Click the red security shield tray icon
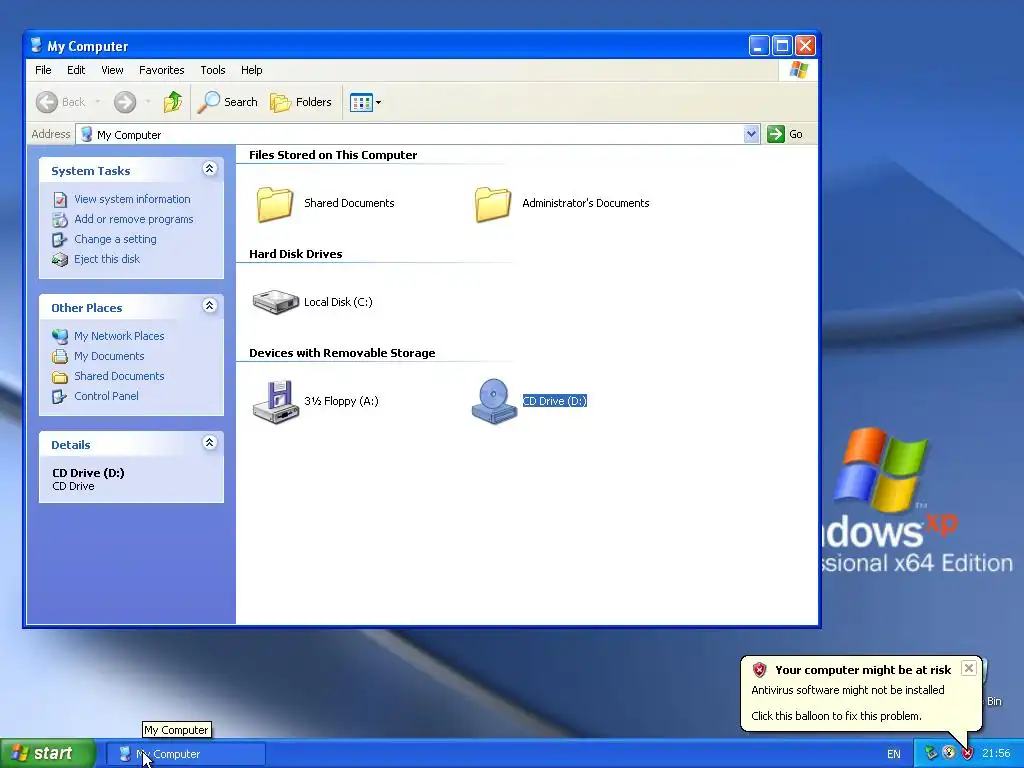 pos(967,754)
